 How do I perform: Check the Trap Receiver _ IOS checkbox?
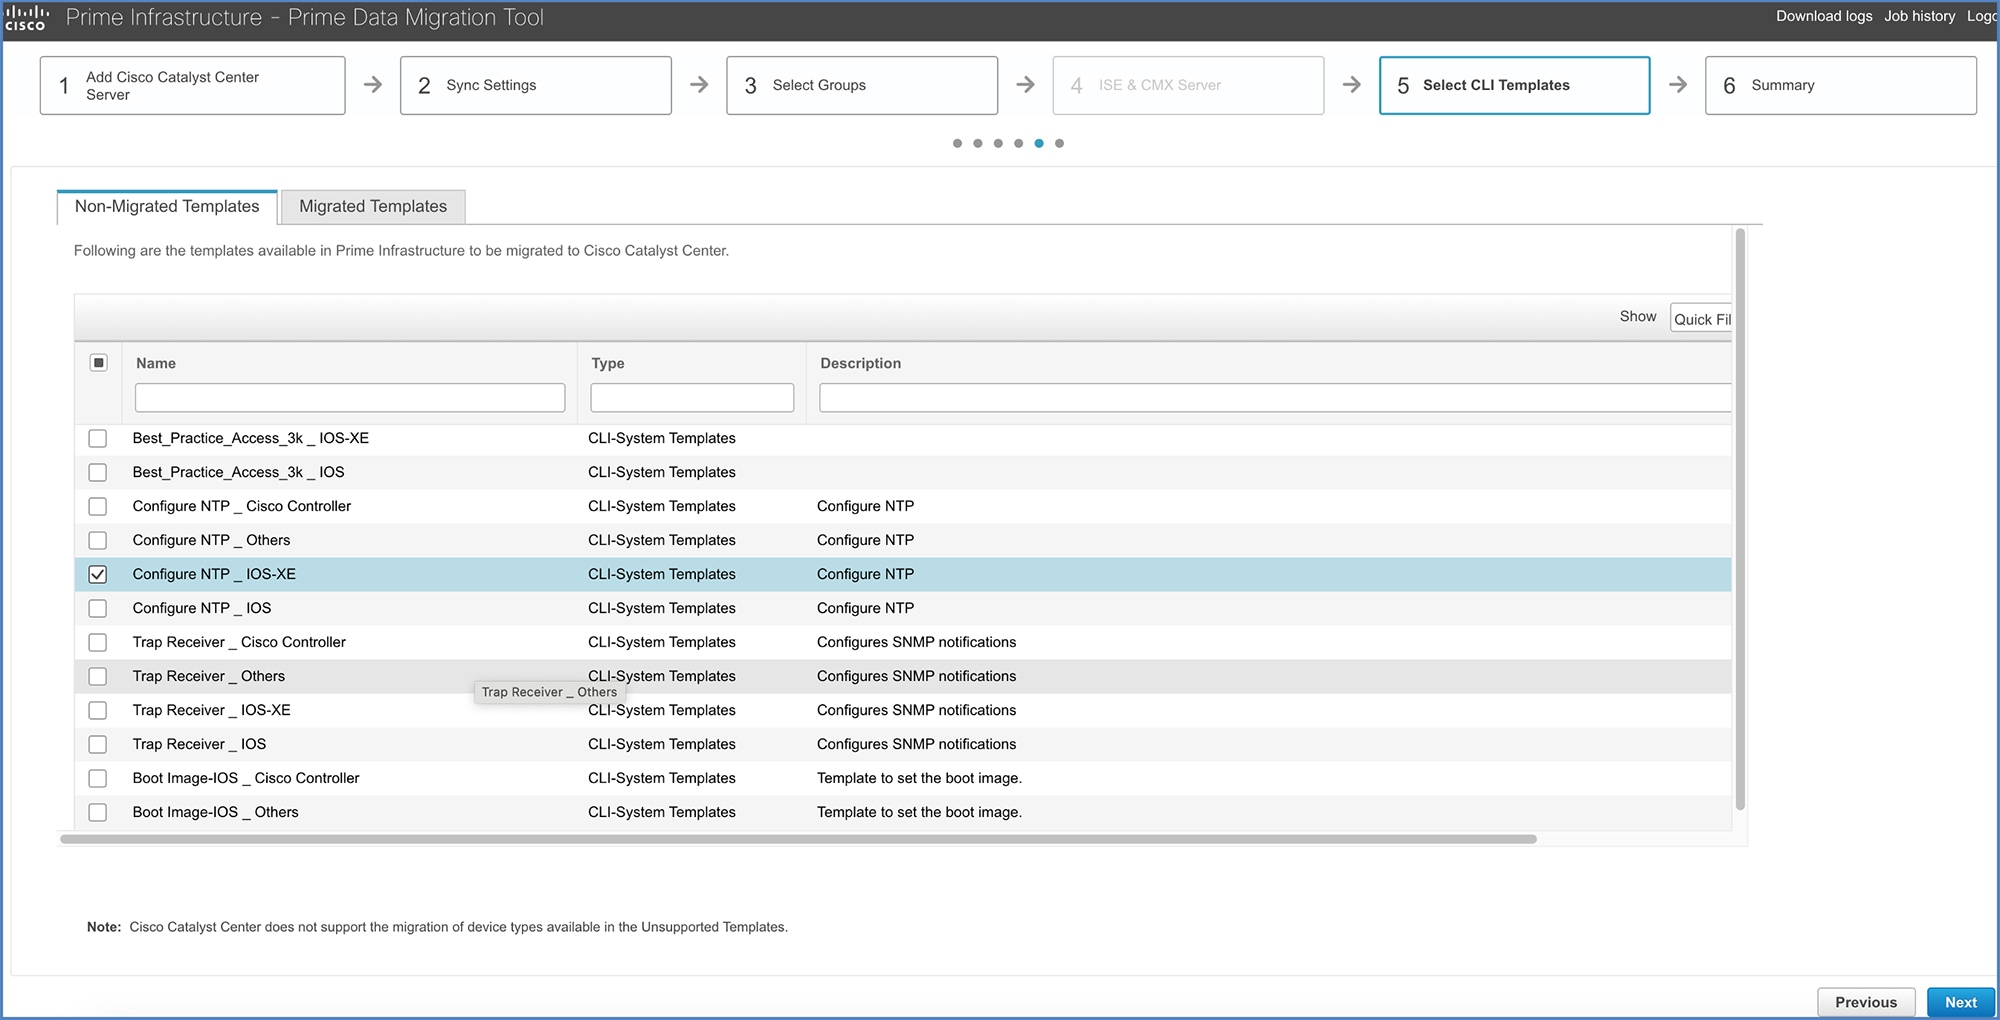(98, 744)
